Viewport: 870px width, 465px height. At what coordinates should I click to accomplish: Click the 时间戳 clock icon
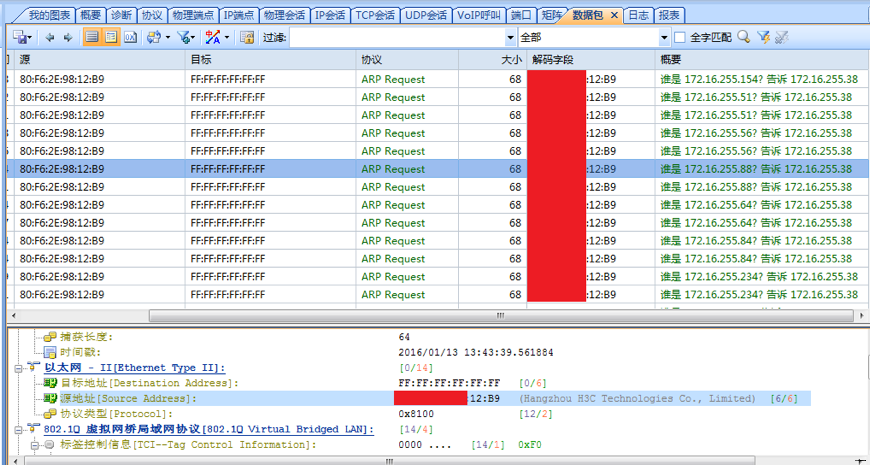pyautogui.click(x=50, y=352)
